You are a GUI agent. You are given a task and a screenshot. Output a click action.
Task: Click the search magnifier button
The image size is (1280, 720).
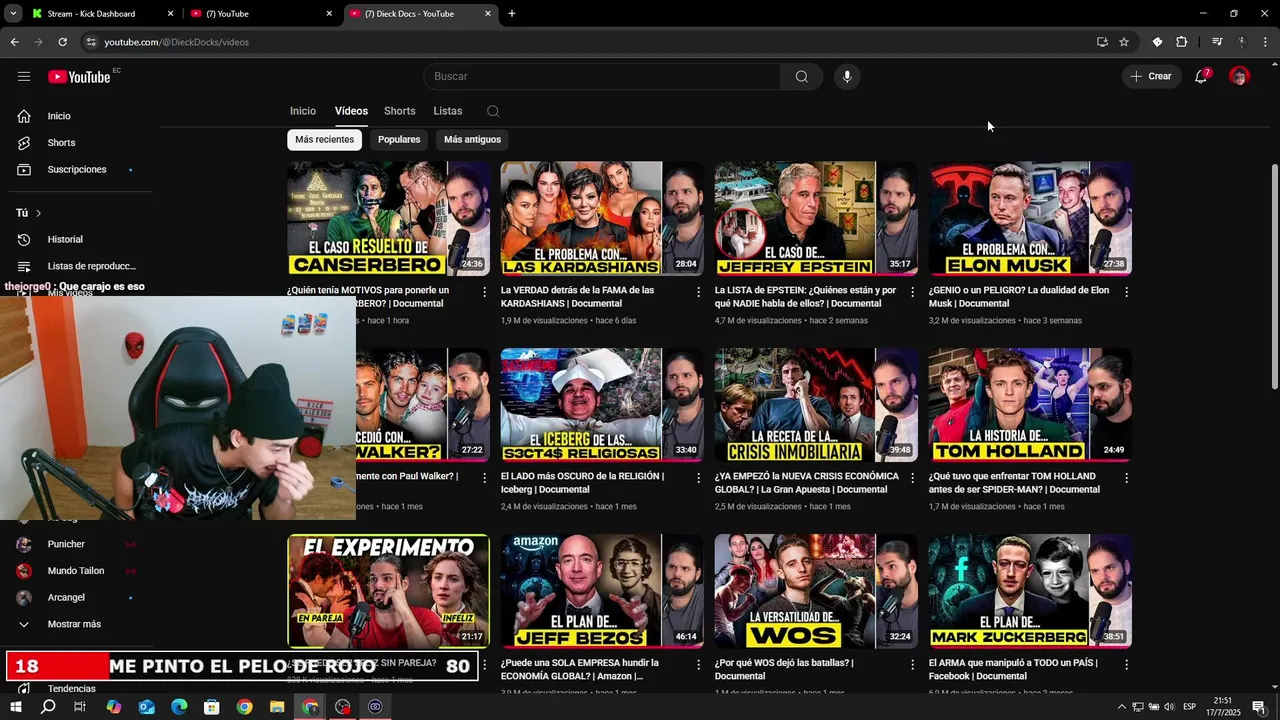click(x=802, y=77)
